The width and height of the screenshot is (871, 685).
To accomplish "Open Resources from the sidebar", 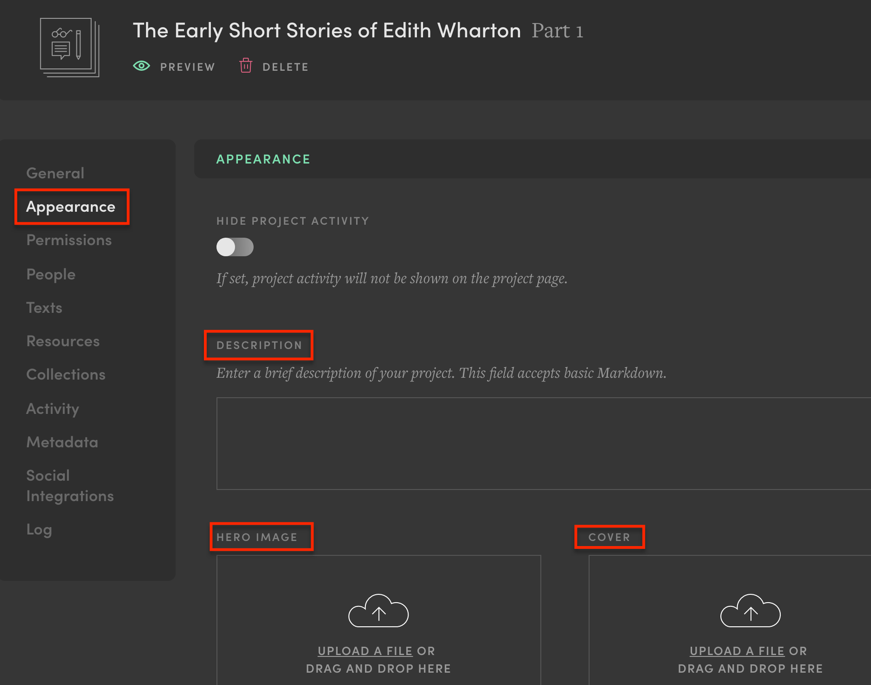I will coord(63,341).
